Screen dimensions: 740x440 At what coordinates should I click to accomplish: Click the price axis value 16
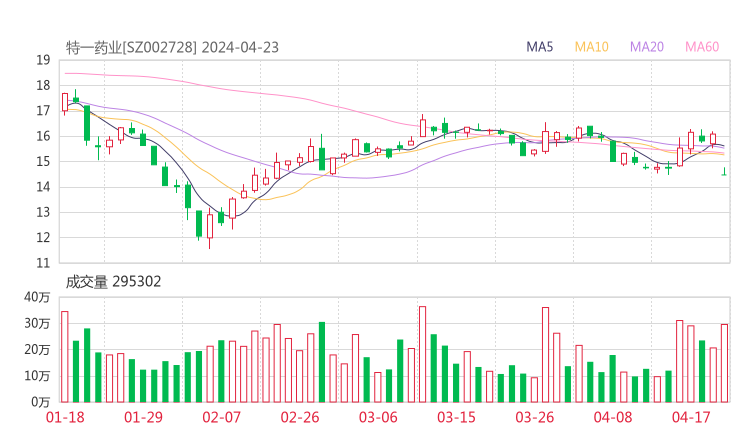coord(43,136)
